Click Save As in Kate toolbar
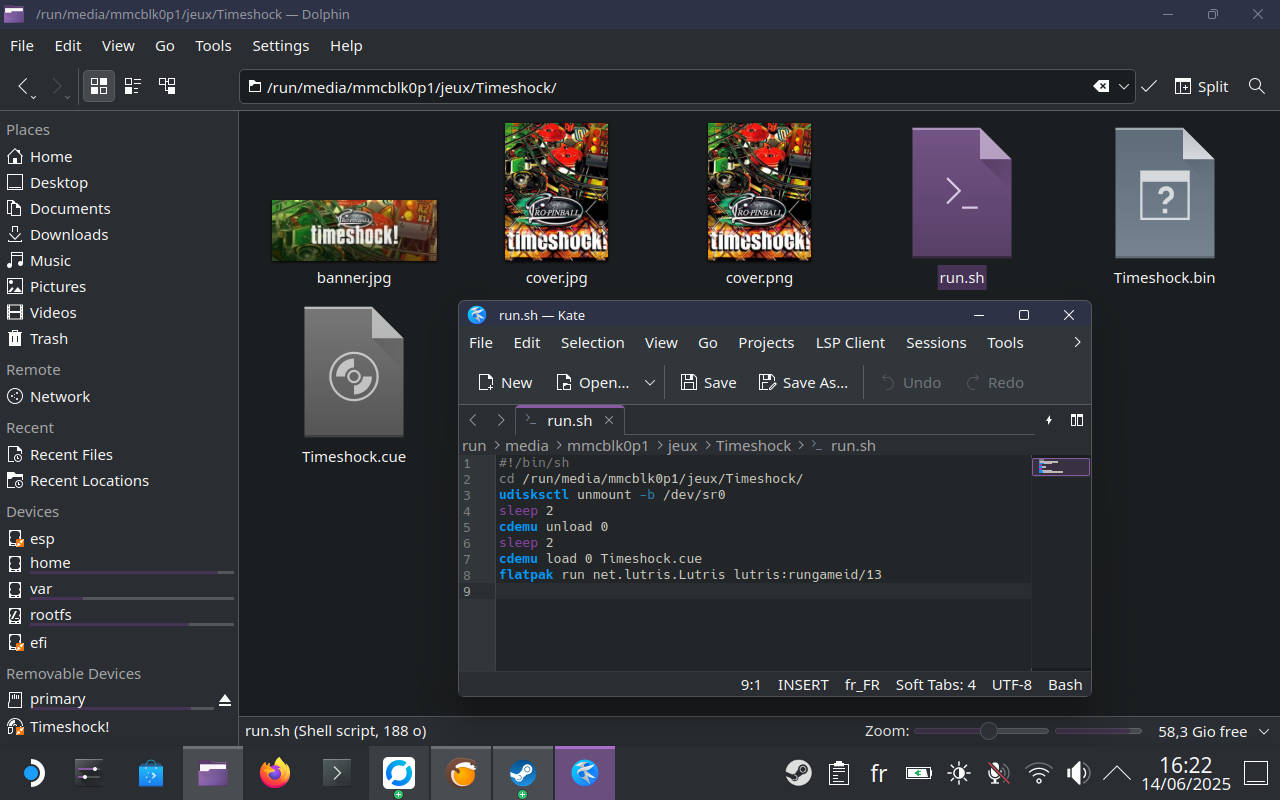The height and width of the screenshot is (800, 1280). click(803, 383)
